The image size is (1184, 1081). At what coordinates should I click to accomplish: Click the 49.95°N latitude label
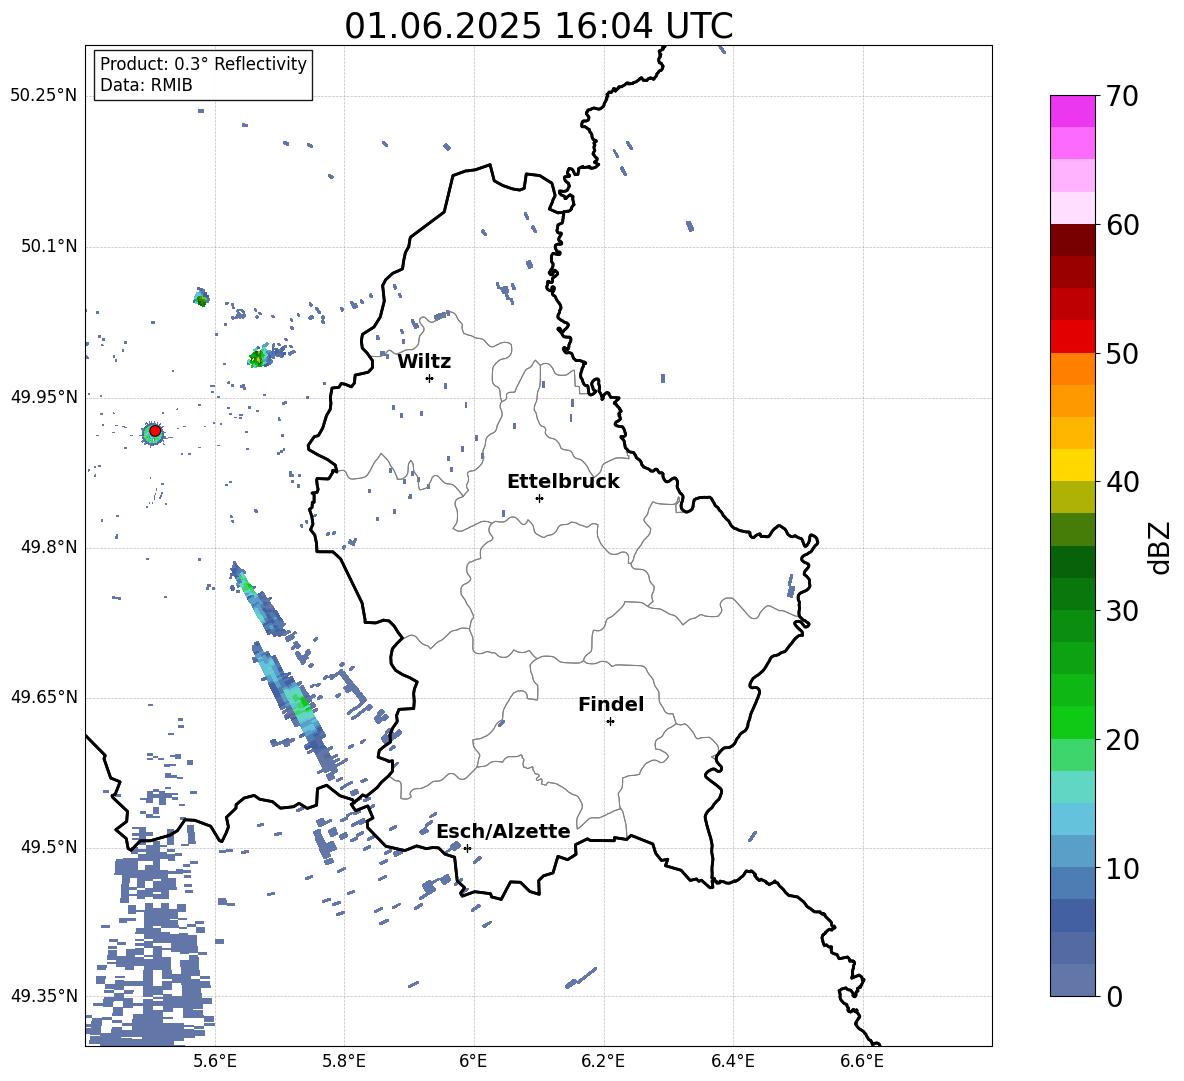(43, 397)
